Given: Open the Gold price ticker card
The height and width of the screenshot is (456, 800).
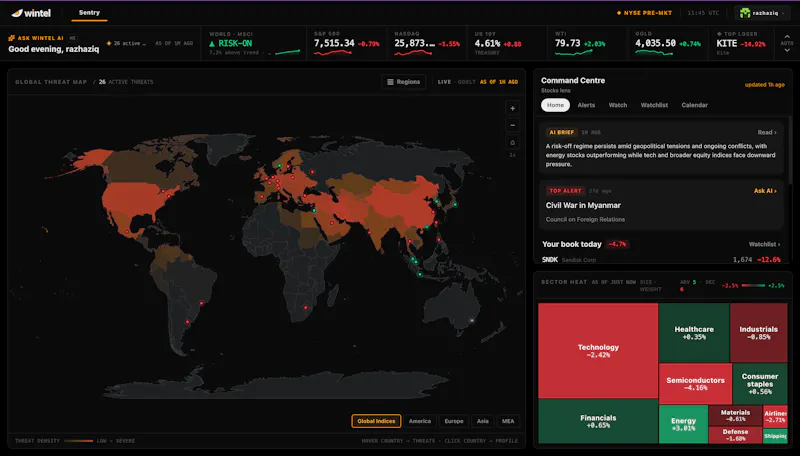Looking at the screenshot, I should (667, 43).
